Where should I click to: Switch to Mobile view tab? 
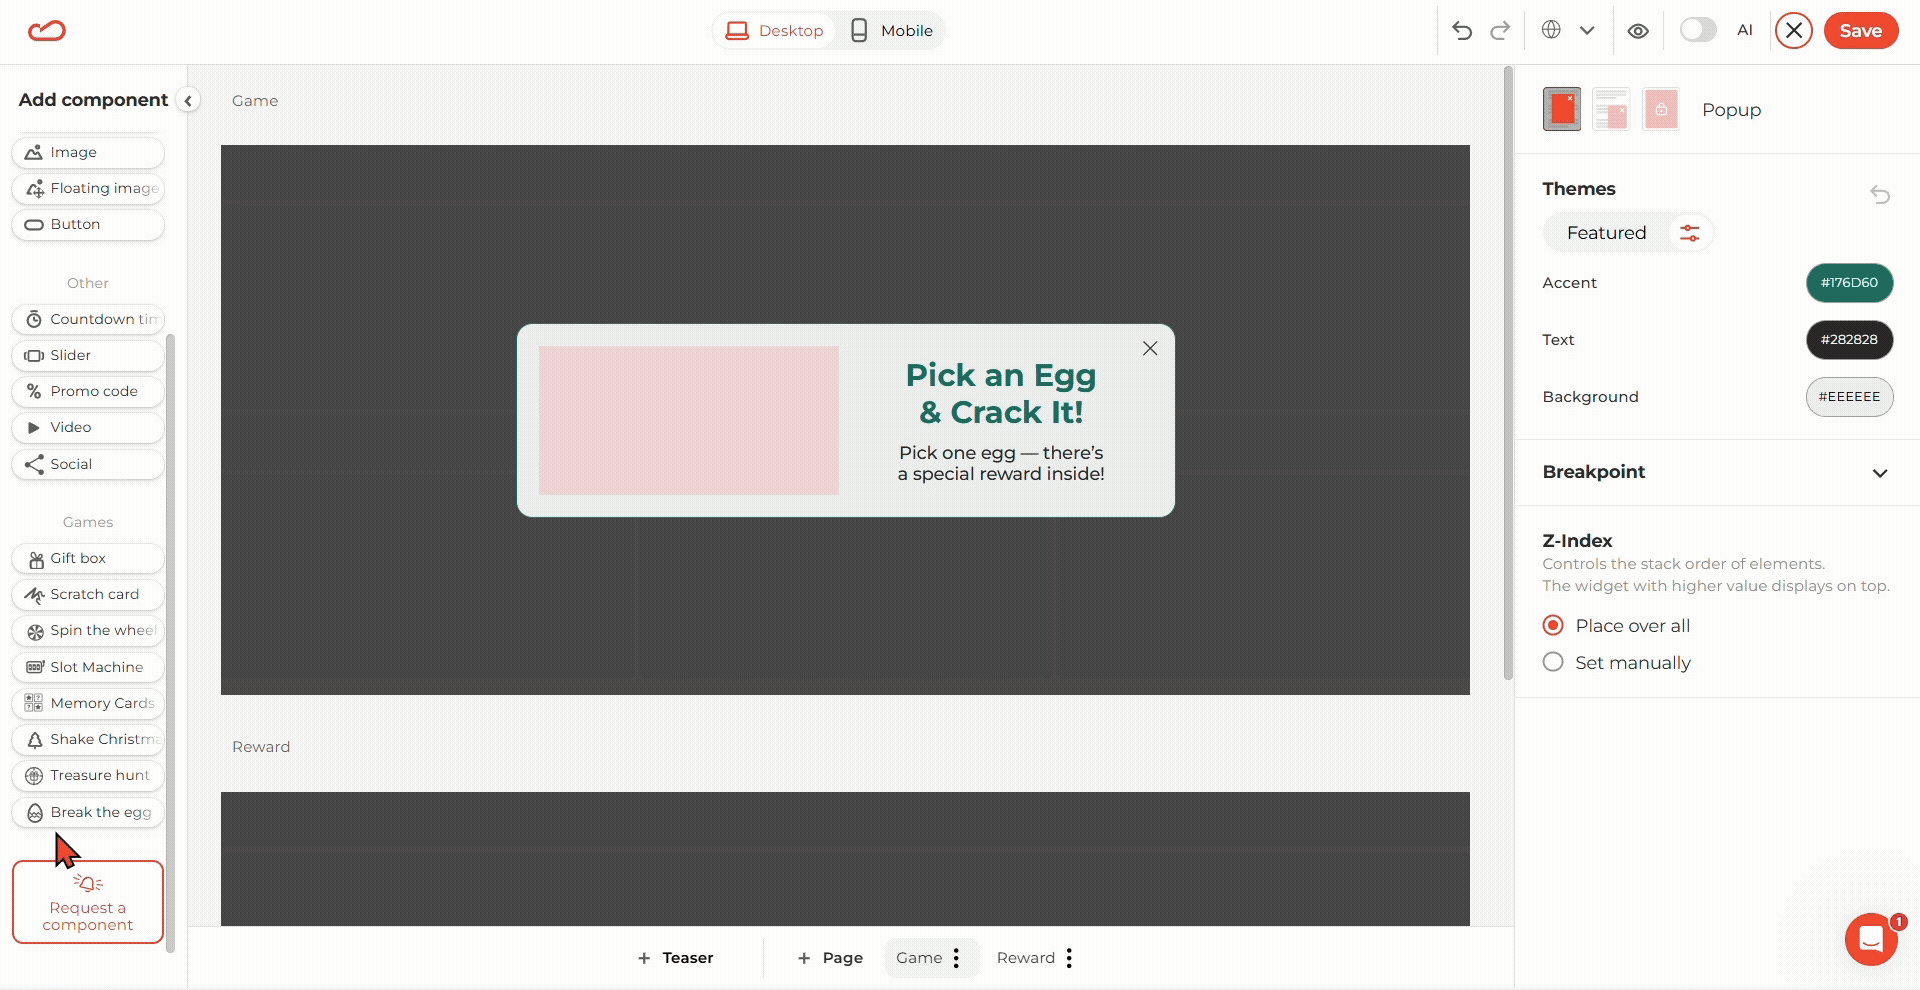892,31
